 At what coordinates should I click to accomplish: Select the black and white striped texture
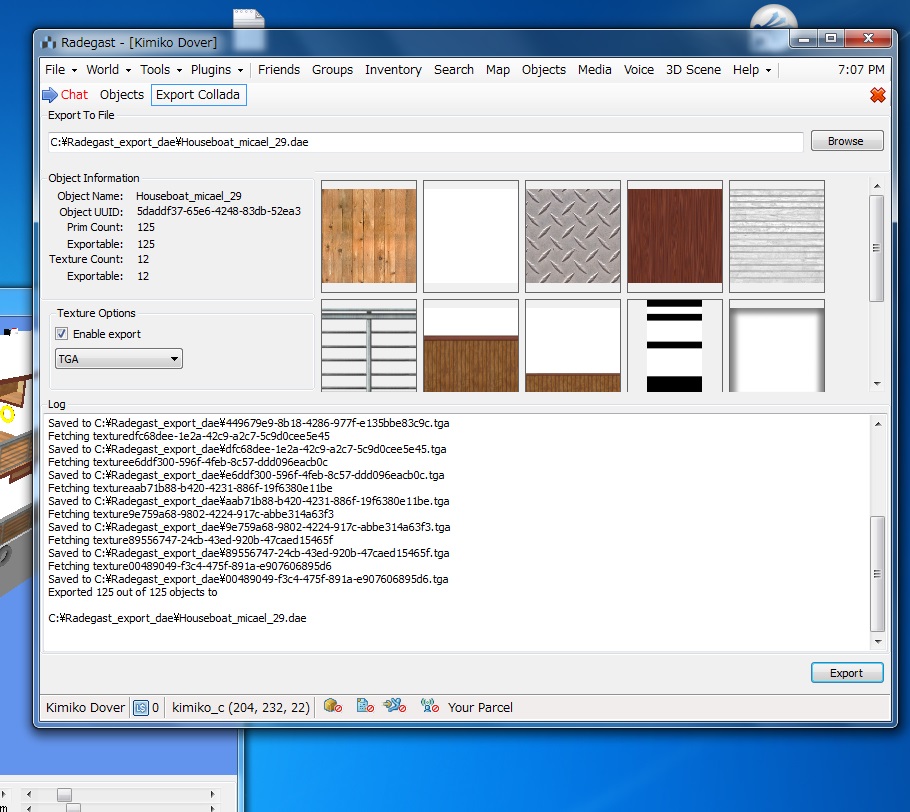[675, 345]
